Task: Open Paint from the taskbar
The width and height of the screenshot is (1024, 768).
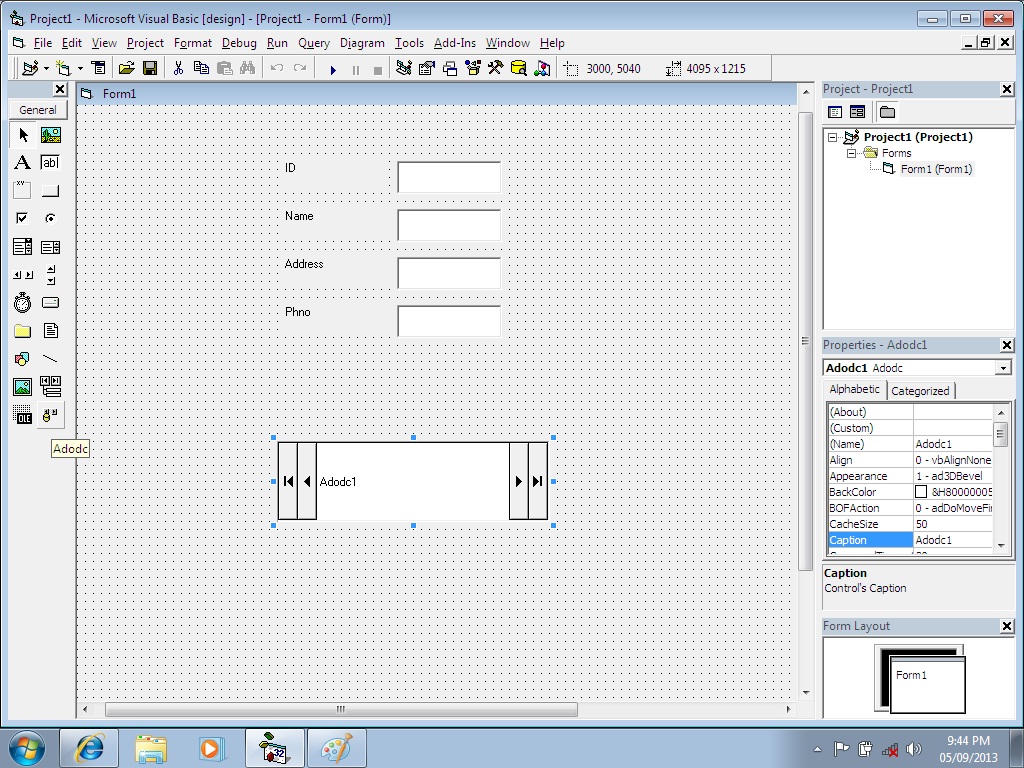Action: pos(336,748)
